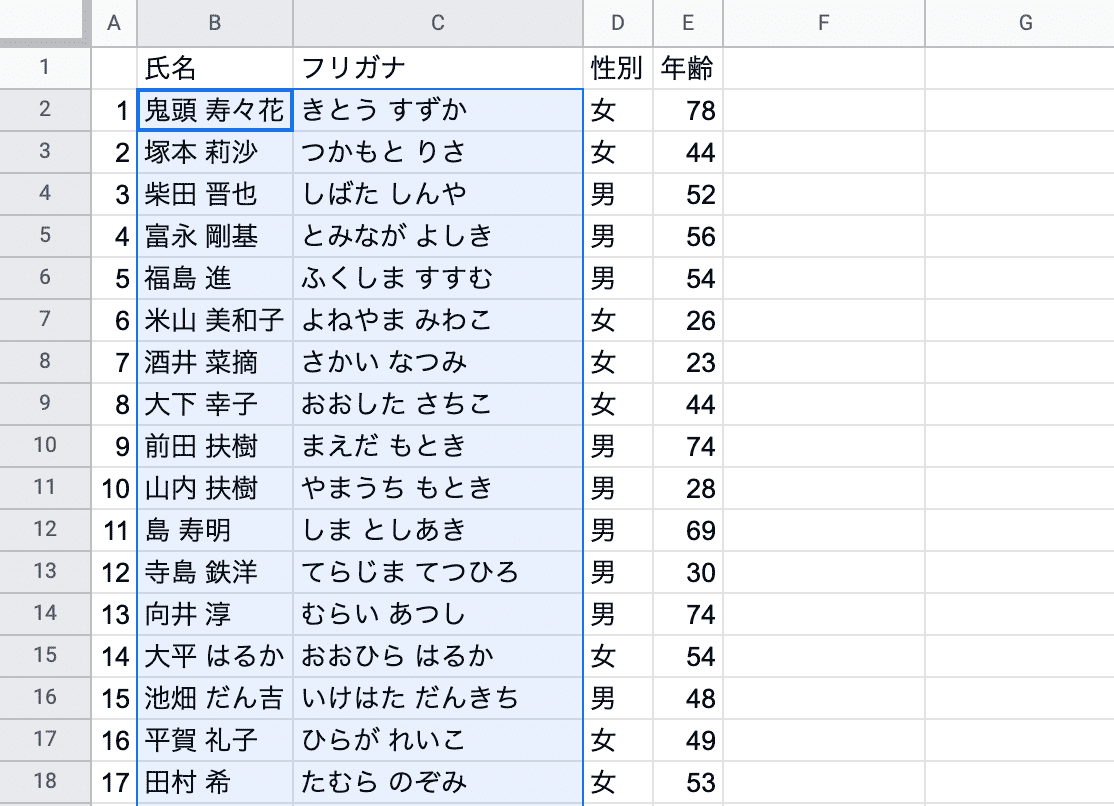
Task: Click the フリガナ header cell
Action: 438,68
